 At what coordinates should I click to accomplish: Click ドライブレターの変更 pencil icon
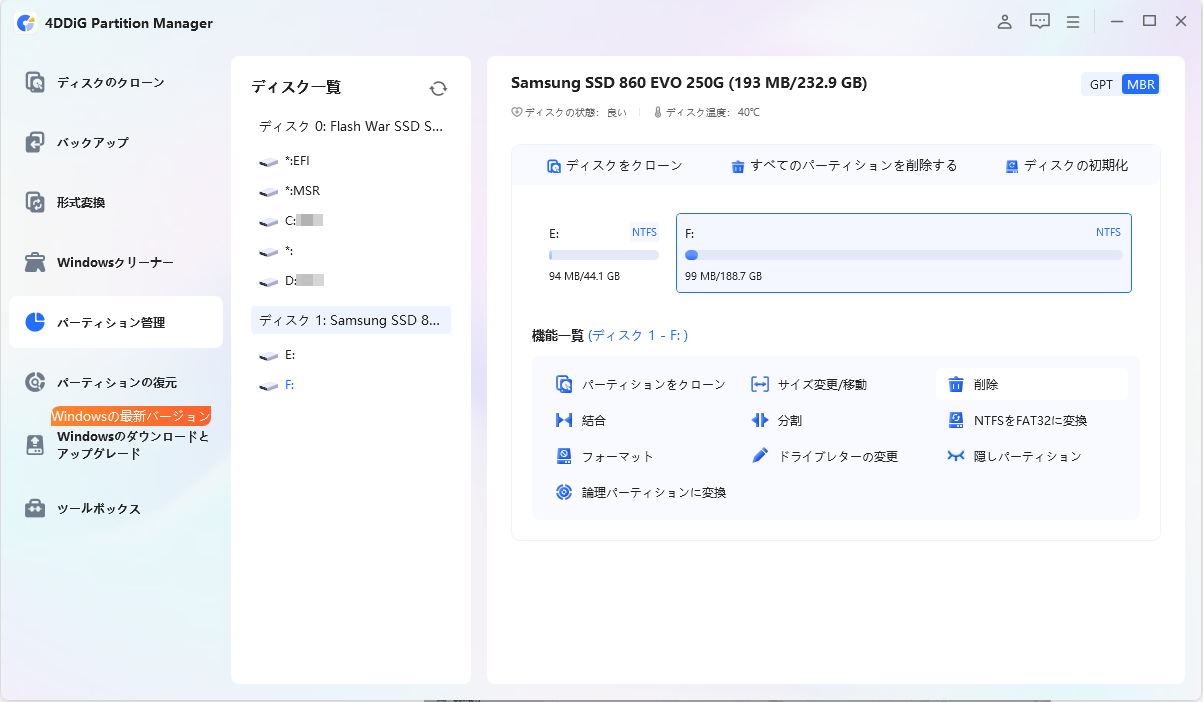point(760,456)
